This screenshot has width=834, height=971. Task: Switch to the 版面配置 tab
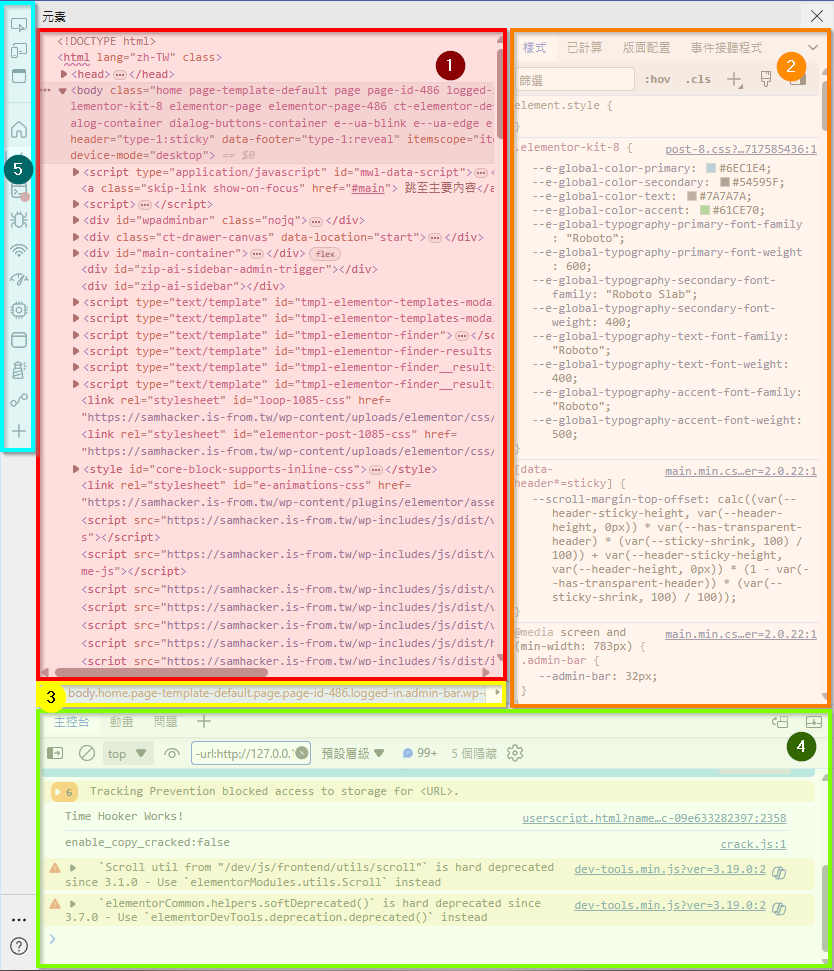click(646, 48)
